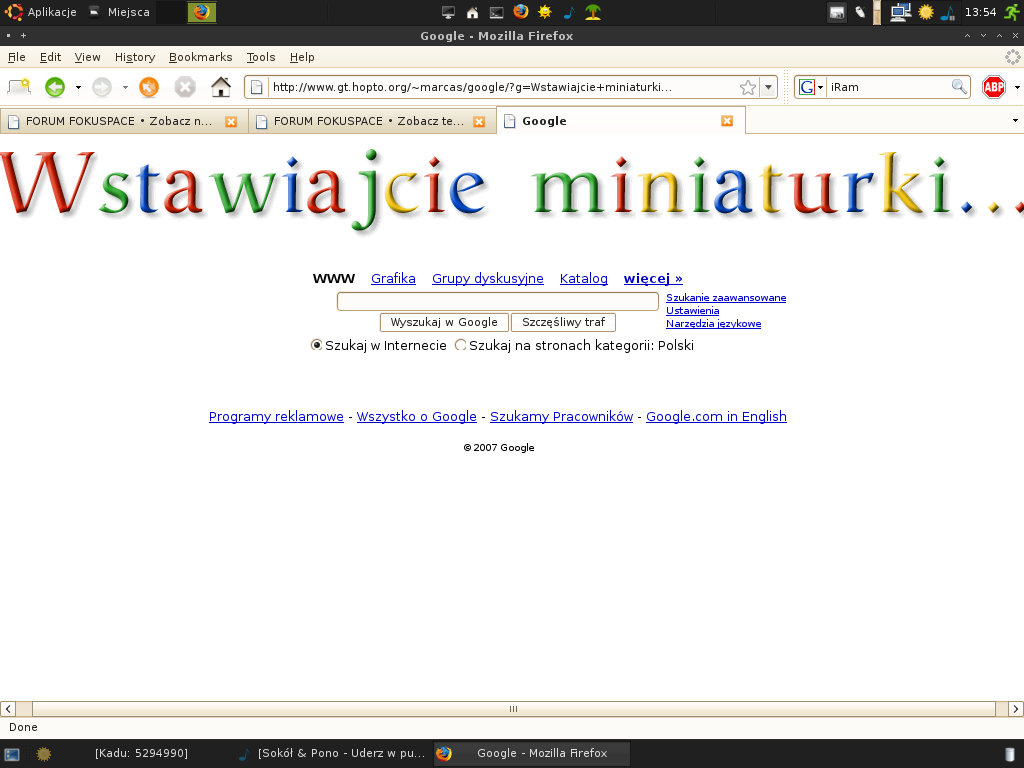The width and height of the screenshot is (1024, 768).
Task: Click the greyed Forward arrow button
Action: click(x=102, y=87)
